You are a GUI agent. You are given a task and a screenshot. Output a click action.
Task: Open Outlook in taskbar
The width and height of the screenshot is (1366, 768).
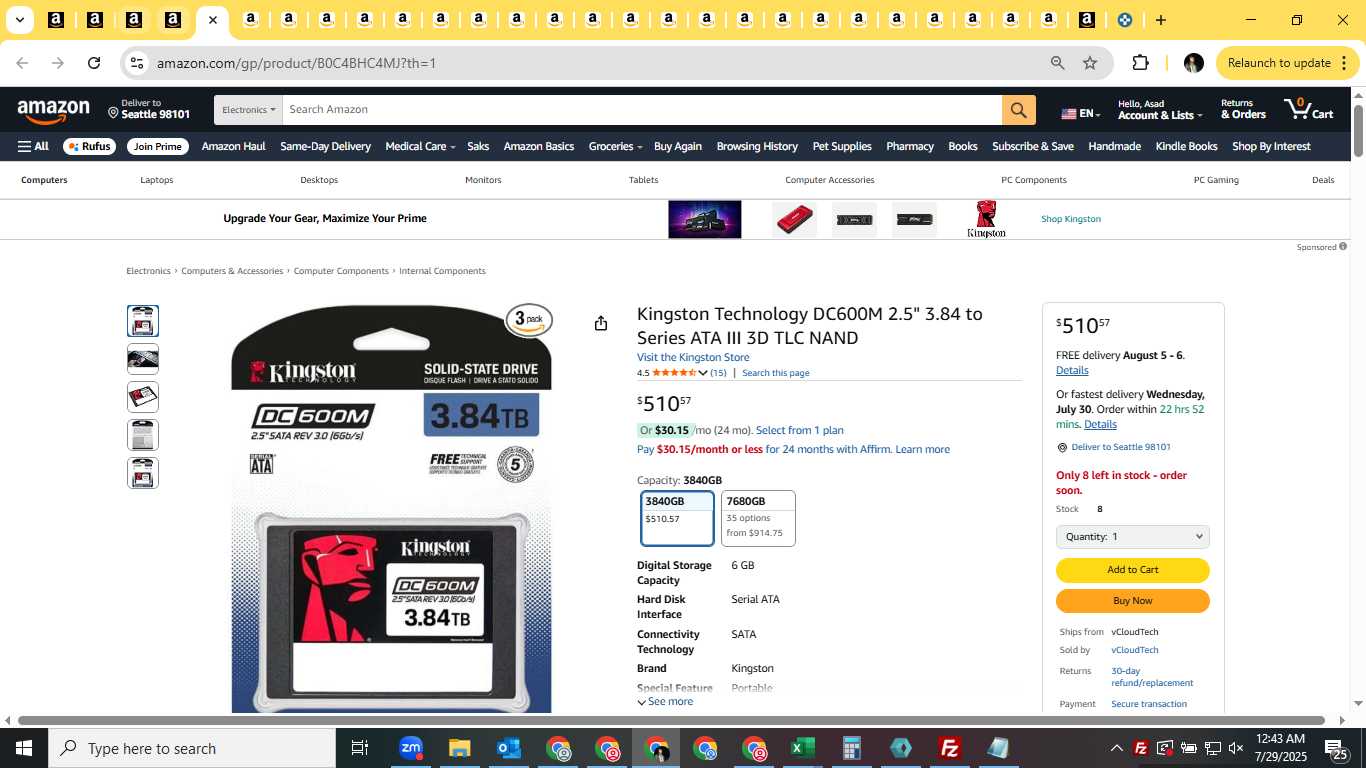(509, 748)
